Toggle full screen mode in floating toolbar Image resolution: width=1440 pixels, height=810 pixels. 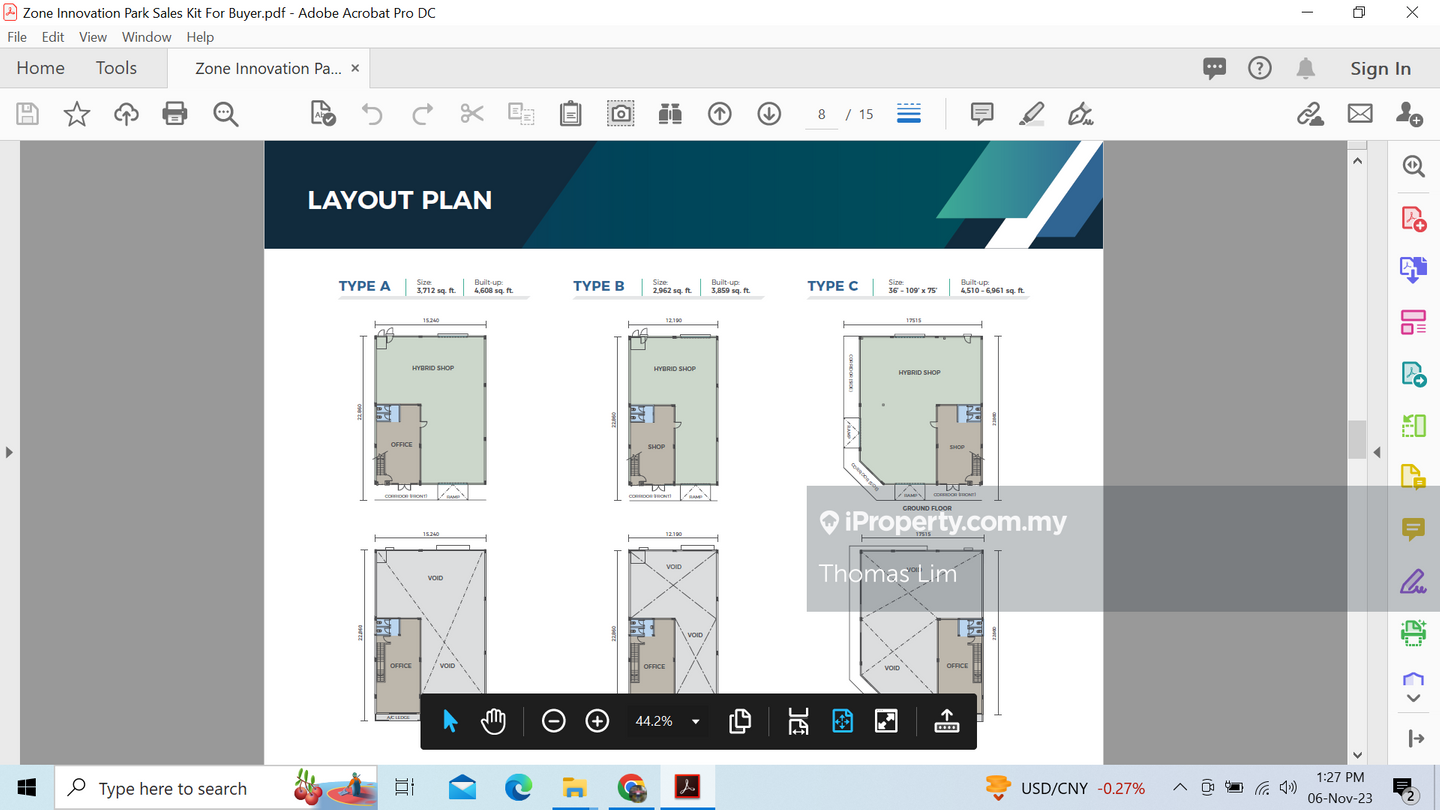[x=886, y=721]
